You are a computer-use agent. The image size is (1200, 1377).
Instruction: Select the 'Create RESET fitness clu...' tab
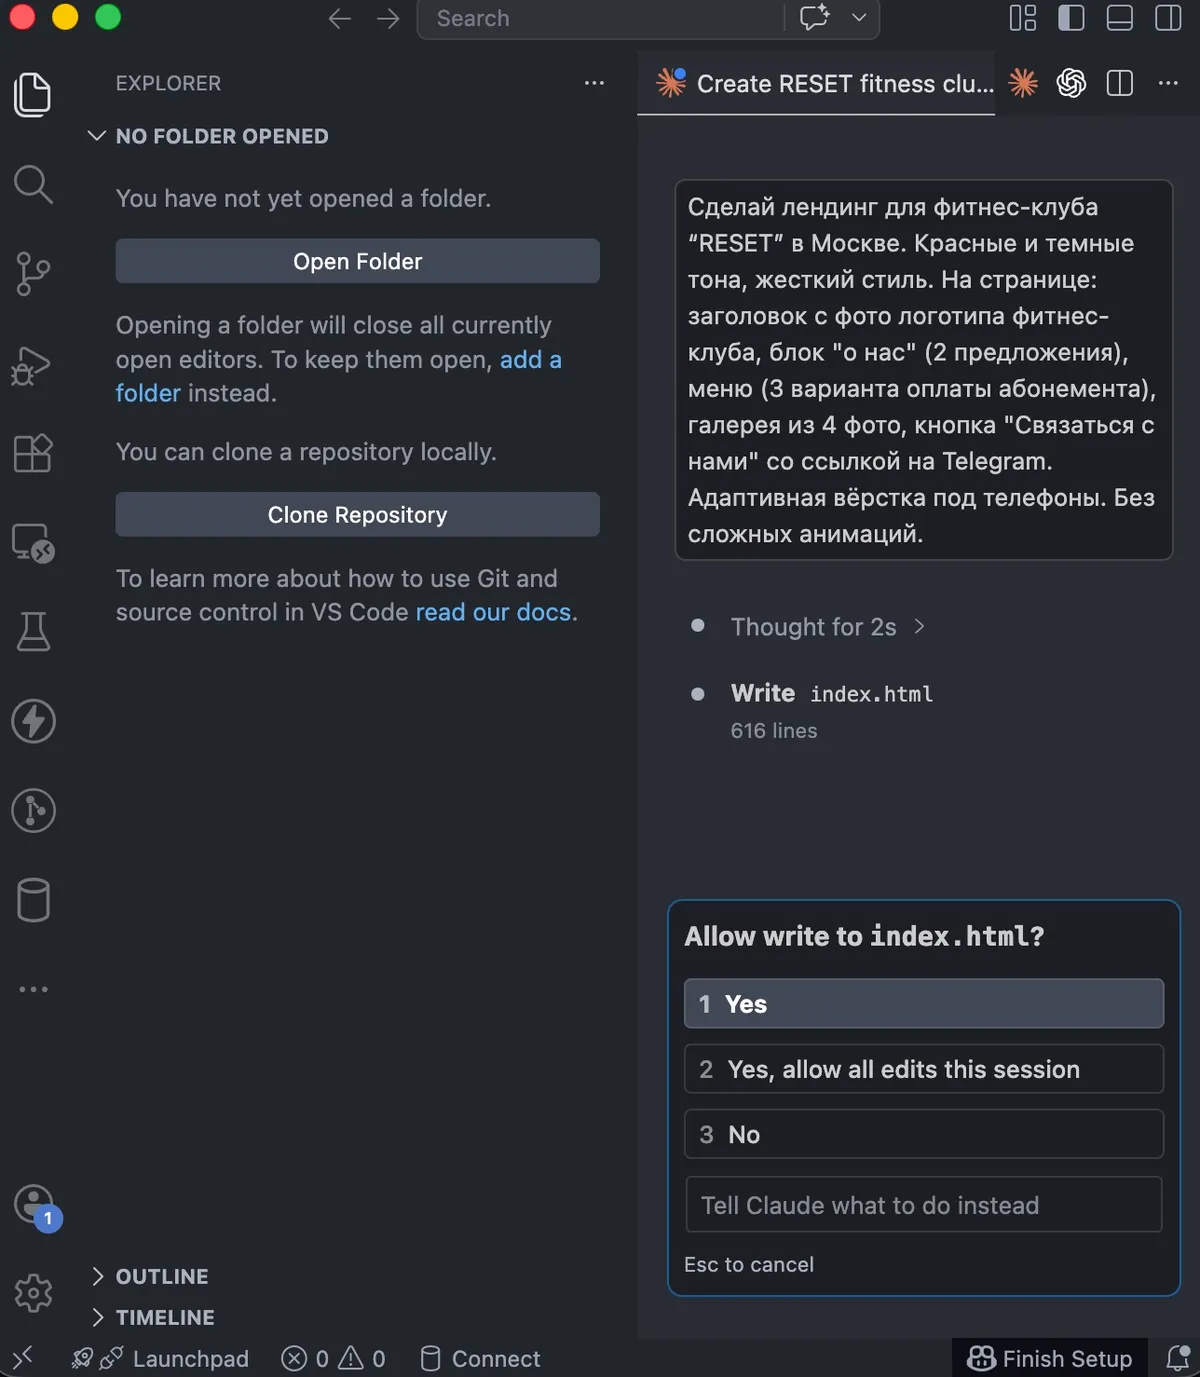823,83
